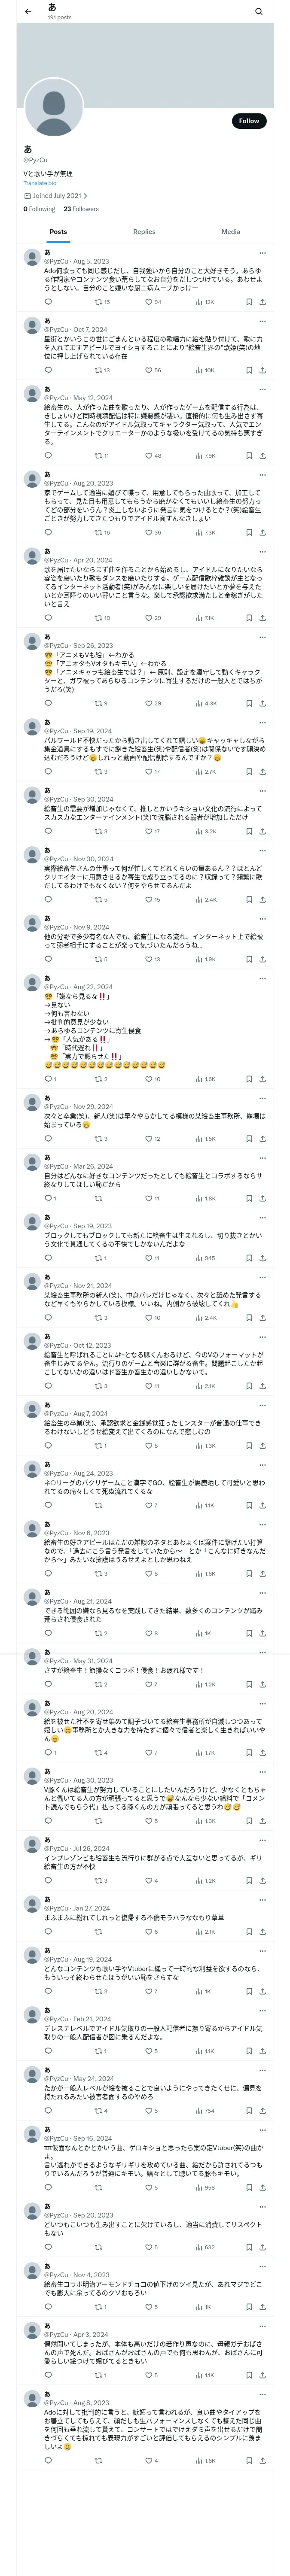Click the Translate bio link
Screen dimensions: 290x2576
[40, 183]
